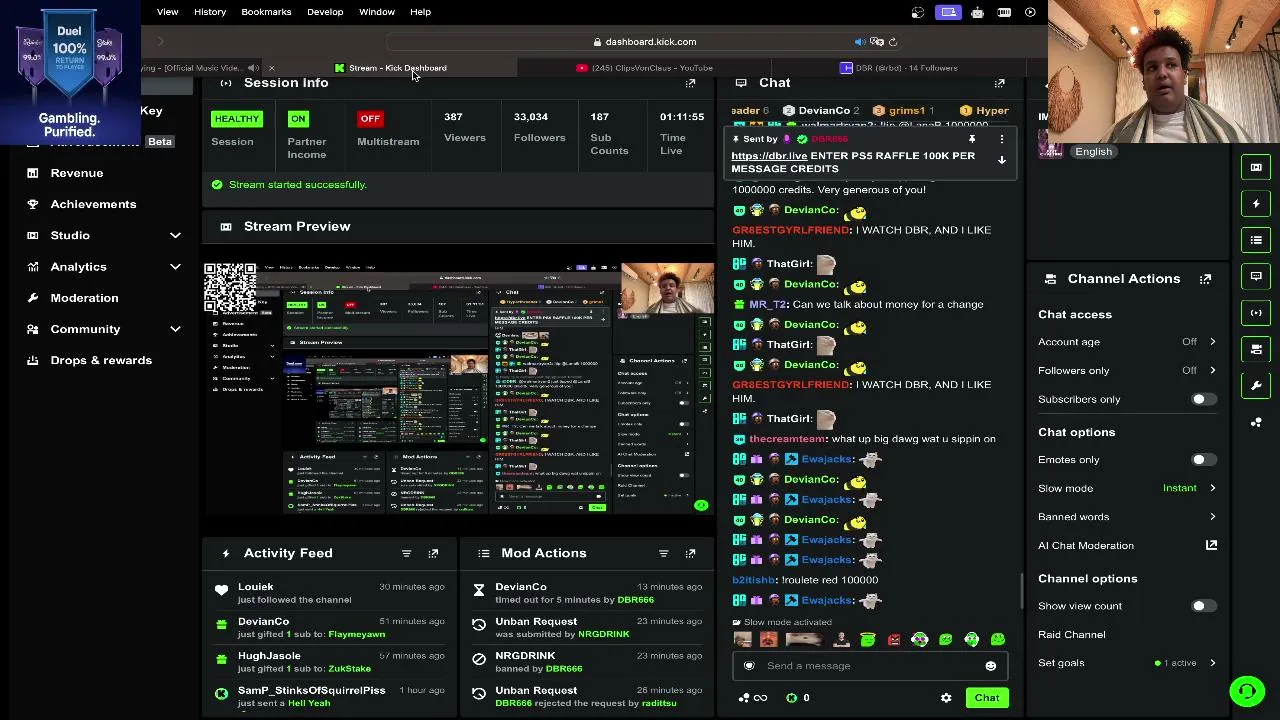Mute audio from the address bar speaker icon
1280x720 pixels.
coord(859,42)
